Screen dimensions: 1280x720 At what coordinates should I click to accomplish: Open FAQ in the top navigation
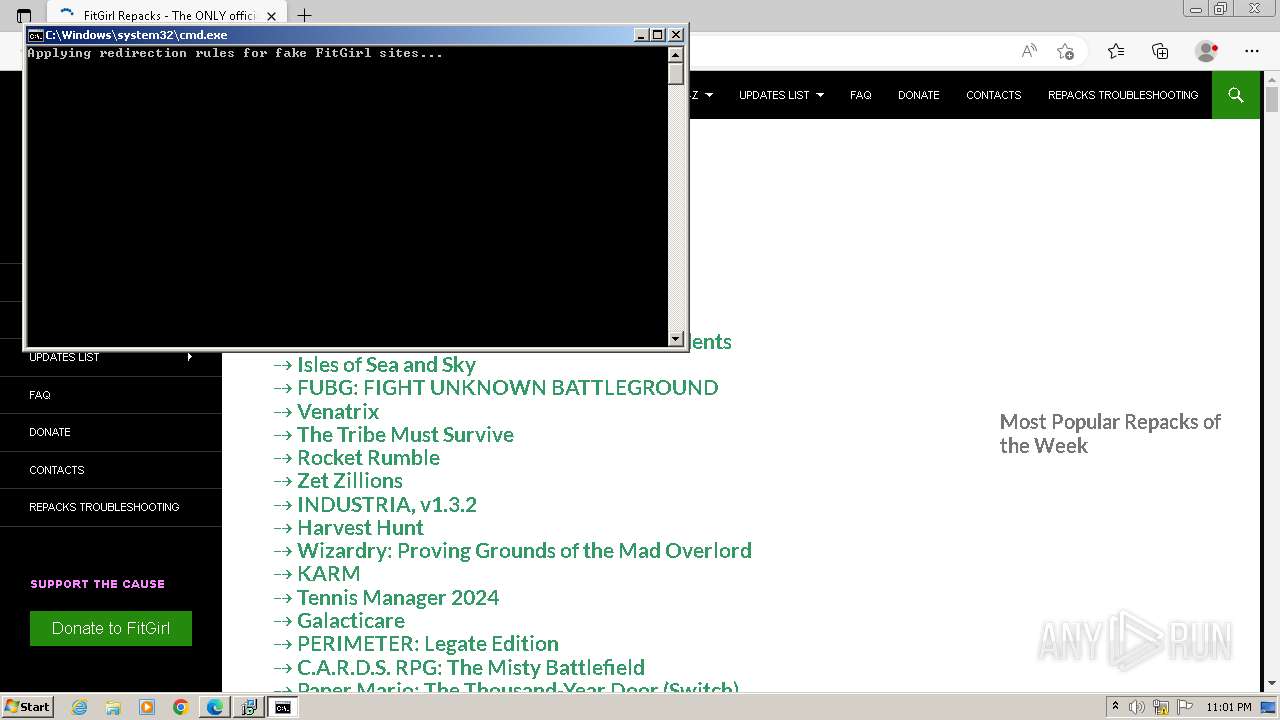[x=861, y=95]
